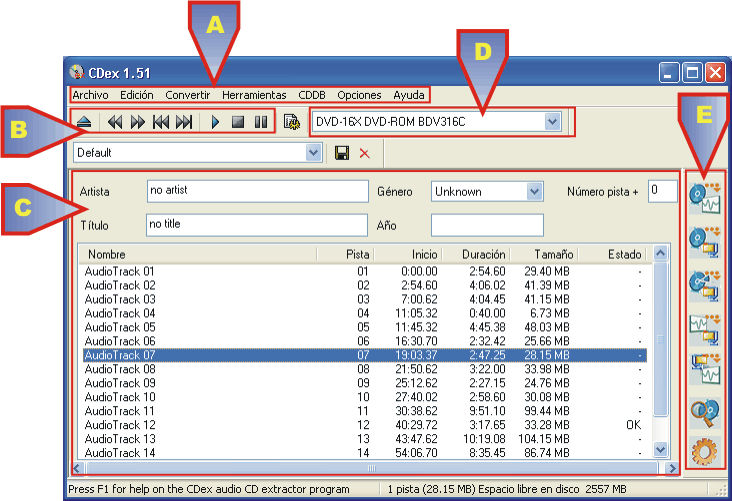Screen dimensions: 732x501
Task: Click extract CD tracks to compressed audio icon
Action: point(705,239)
